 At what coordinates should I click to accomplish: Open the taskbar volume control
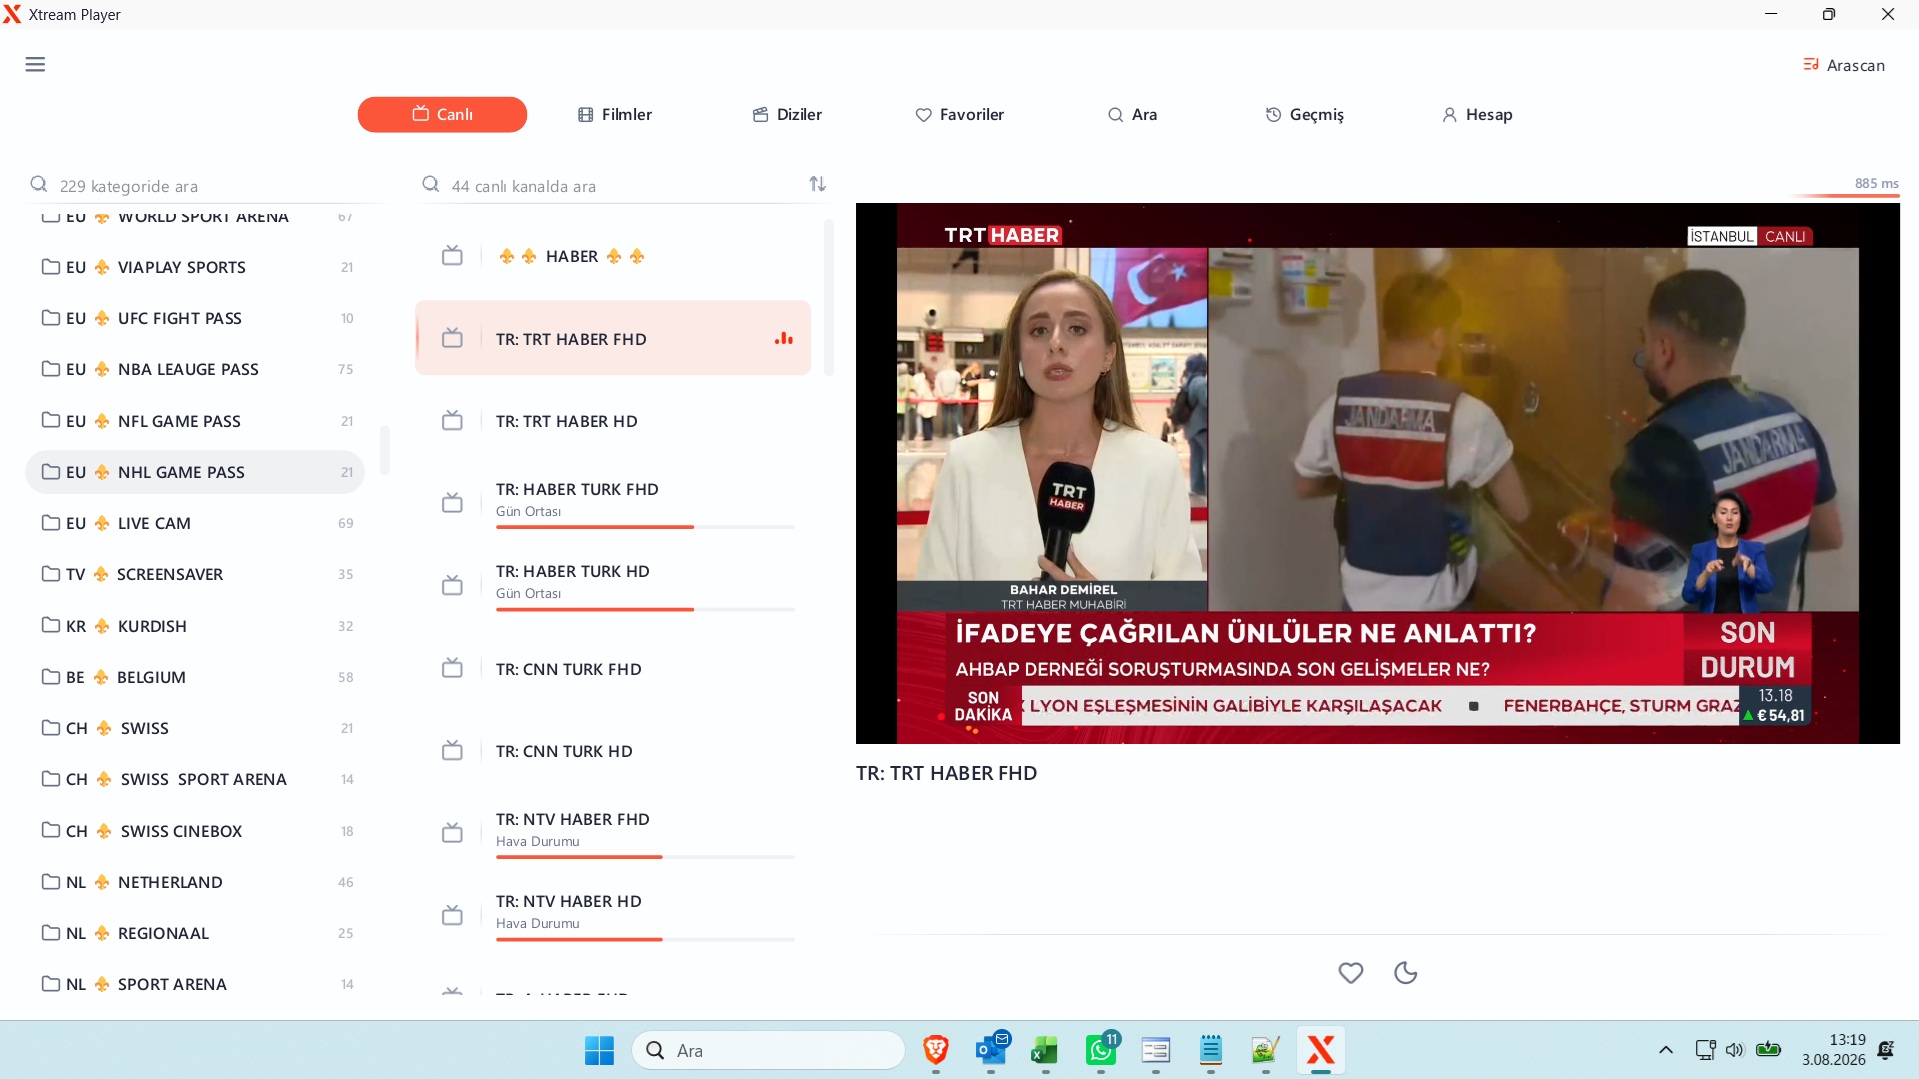[x=1735, y=1050]
